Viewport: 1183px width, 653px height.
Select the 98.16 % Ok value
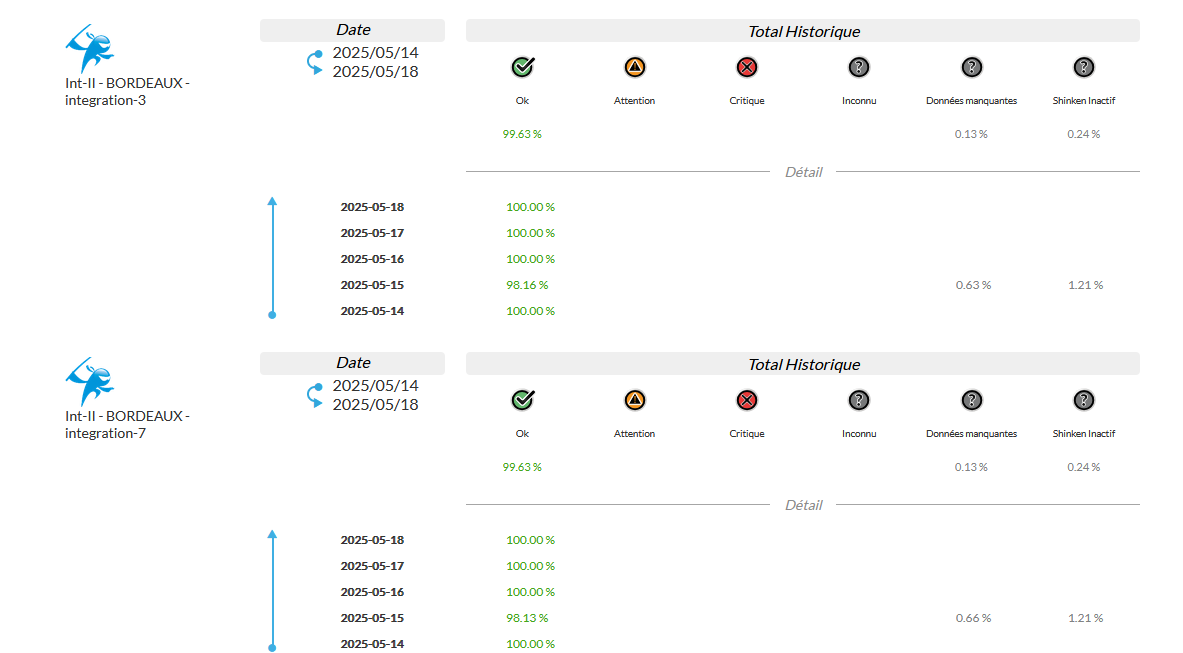527,285
